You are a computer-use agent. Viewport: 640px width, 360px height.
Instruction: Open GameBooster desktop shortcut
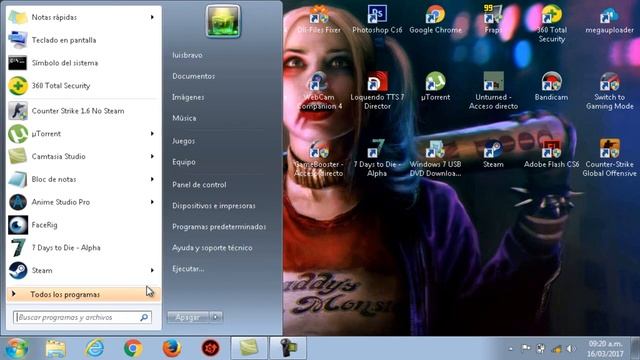pos(319,158)
